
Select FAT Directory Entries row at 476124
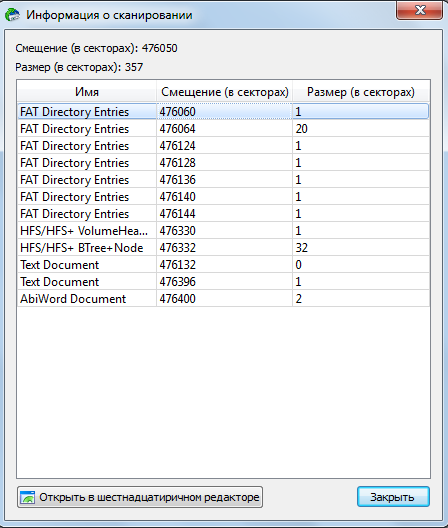click(223, 146)
